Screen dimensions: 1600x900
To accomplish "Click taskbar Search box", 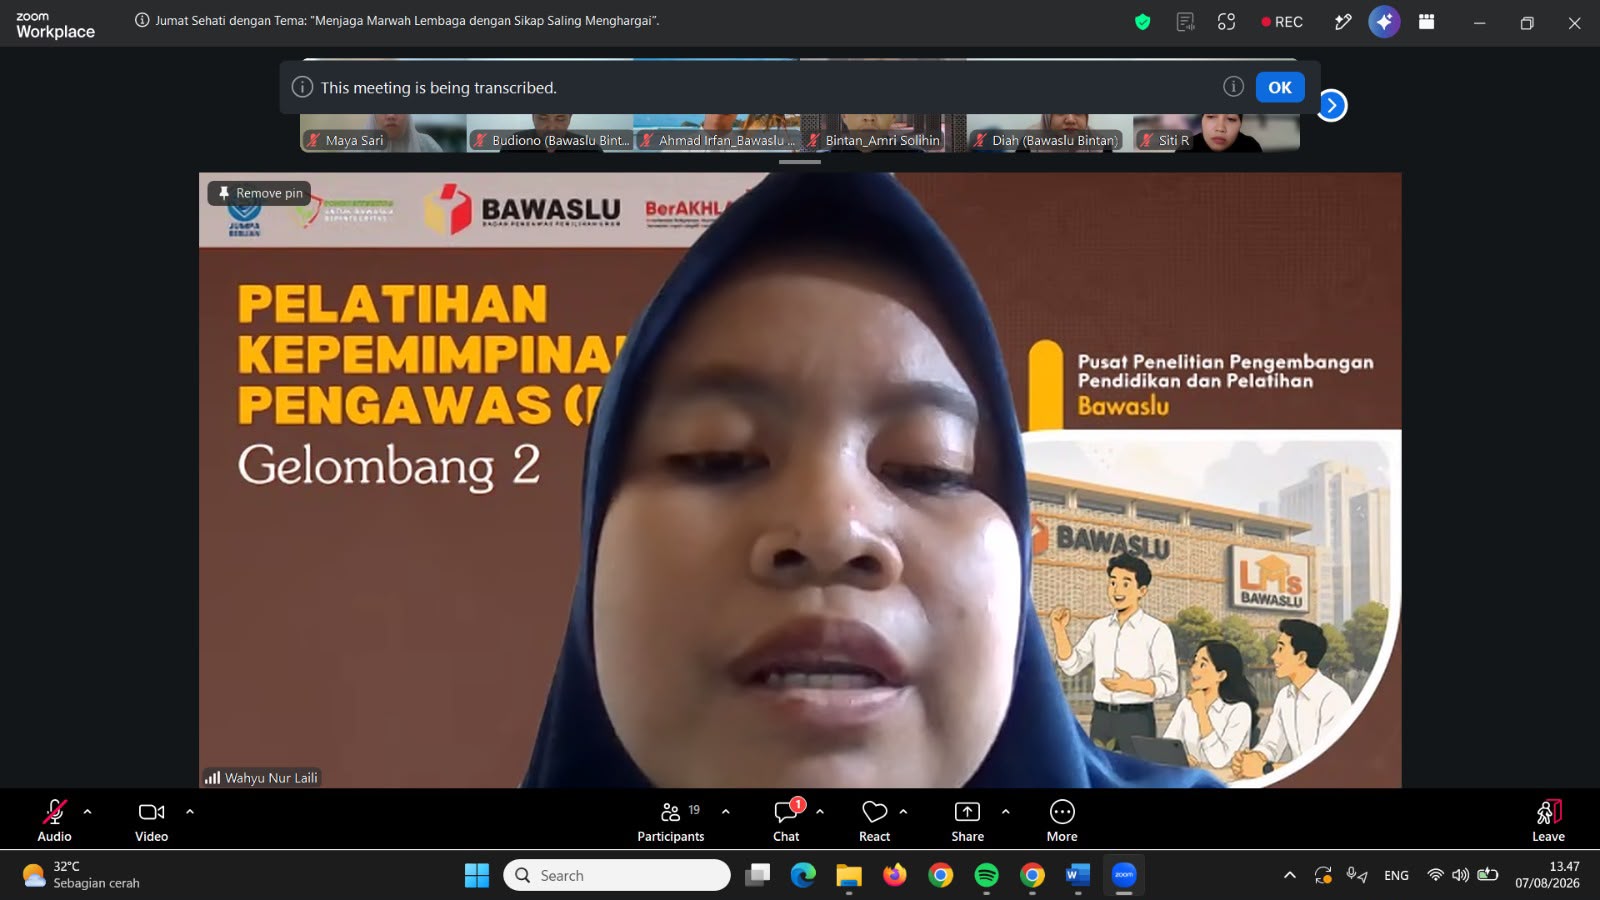I will click(617, 875).
